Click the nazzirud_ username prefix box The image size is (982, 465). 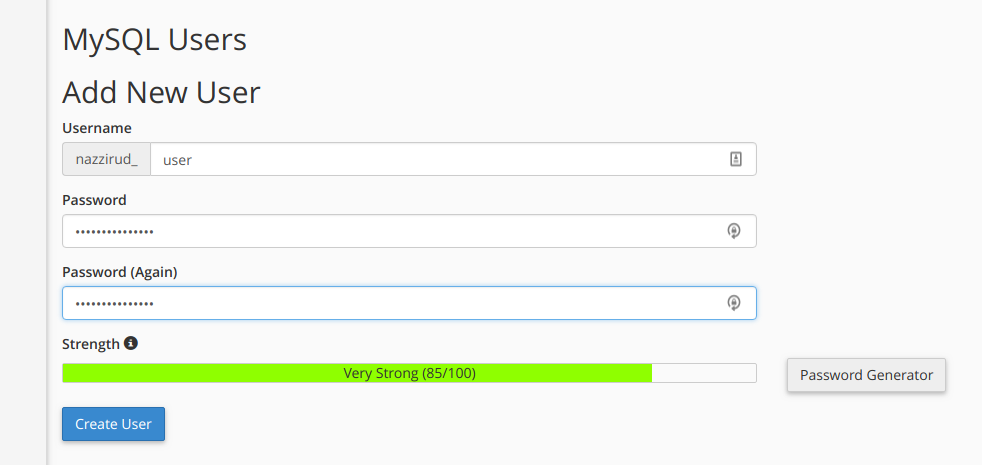click(106, 159)
